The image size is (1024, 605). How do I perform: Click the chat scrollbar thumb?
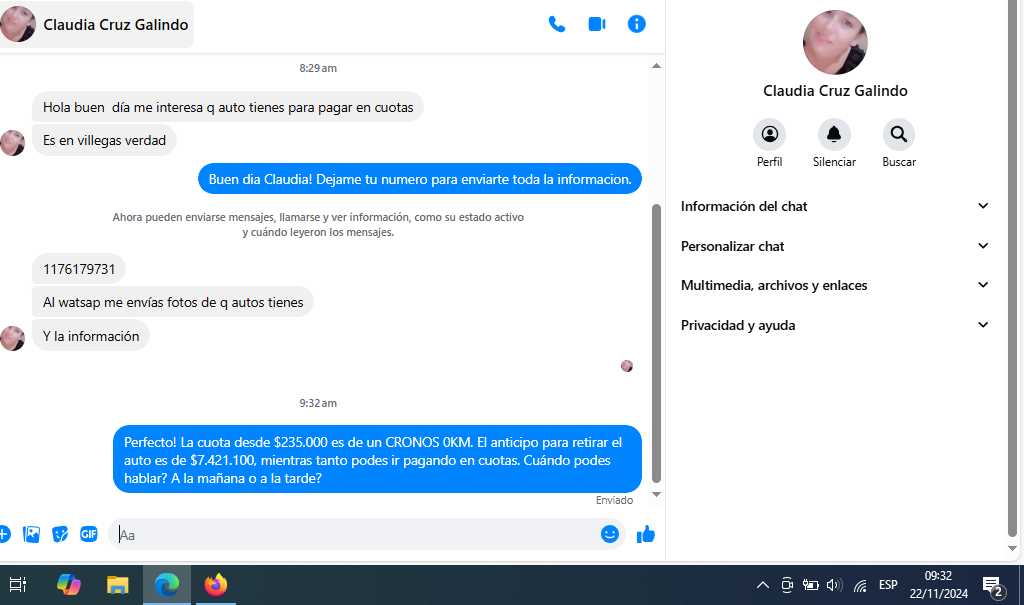click(x=656, y=343)
